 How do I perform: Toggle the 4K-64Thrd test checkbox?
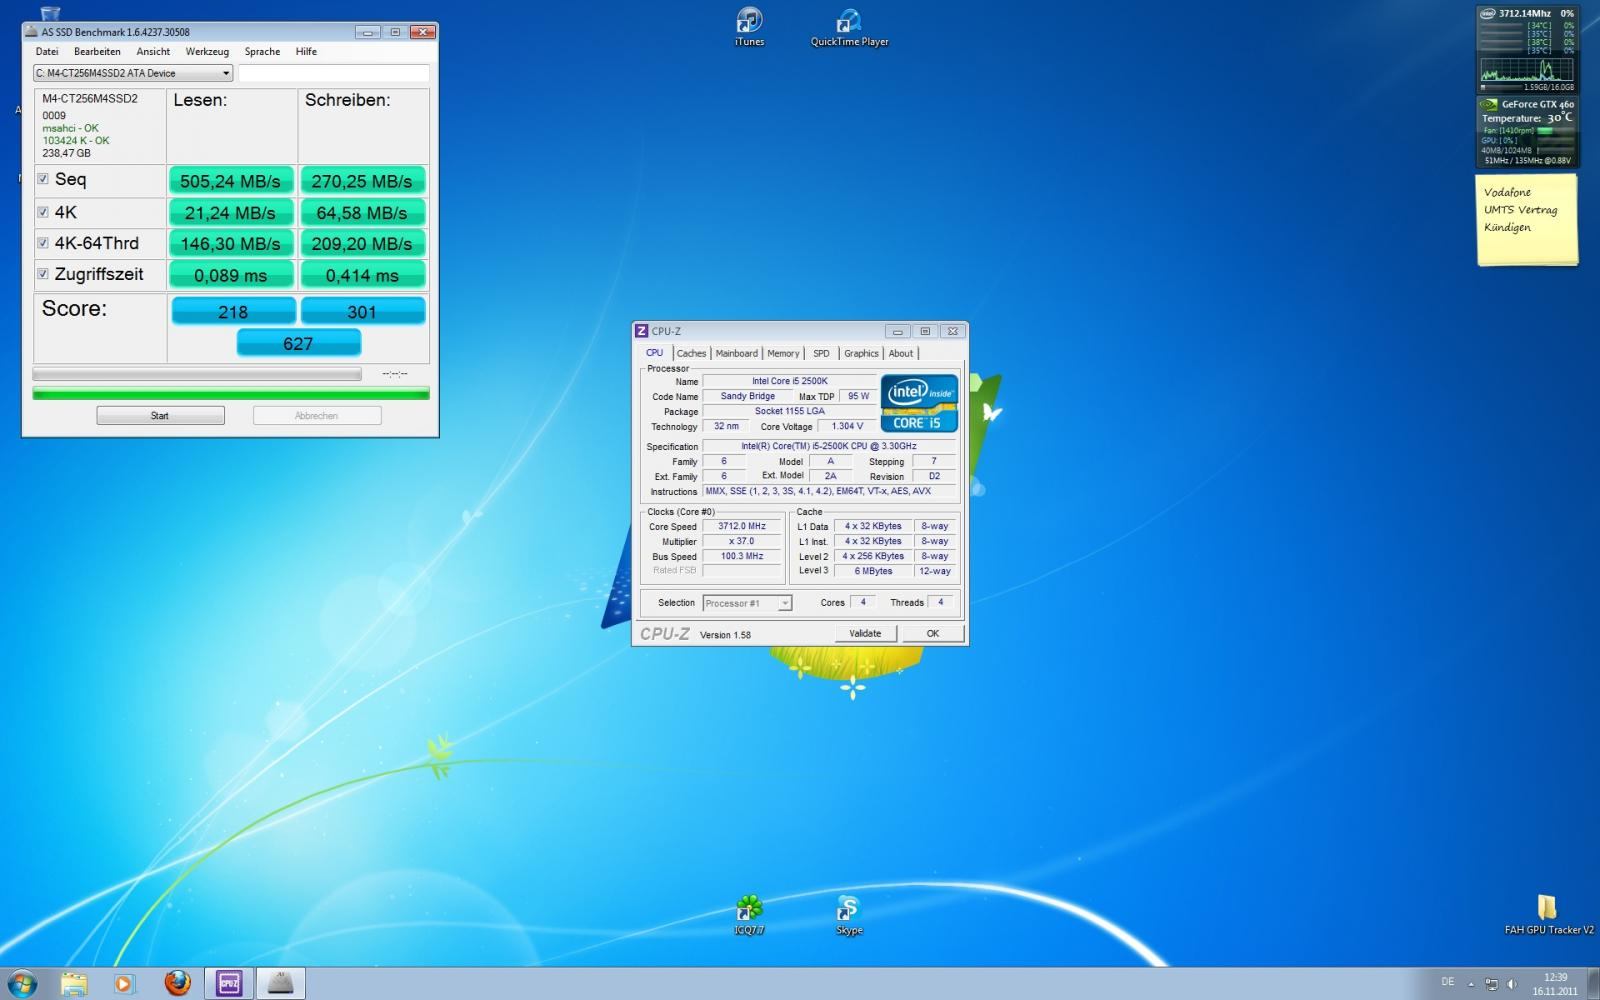tap(43, 243)
